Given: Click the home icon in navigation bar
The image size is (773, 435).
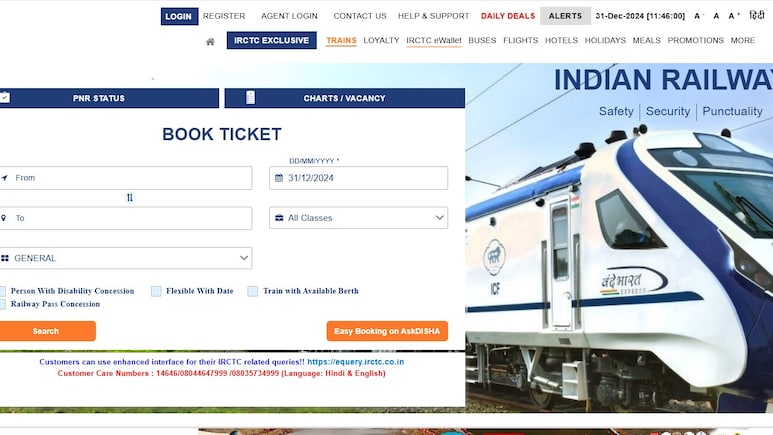Looking at the screenshot, I should (210, 42).
